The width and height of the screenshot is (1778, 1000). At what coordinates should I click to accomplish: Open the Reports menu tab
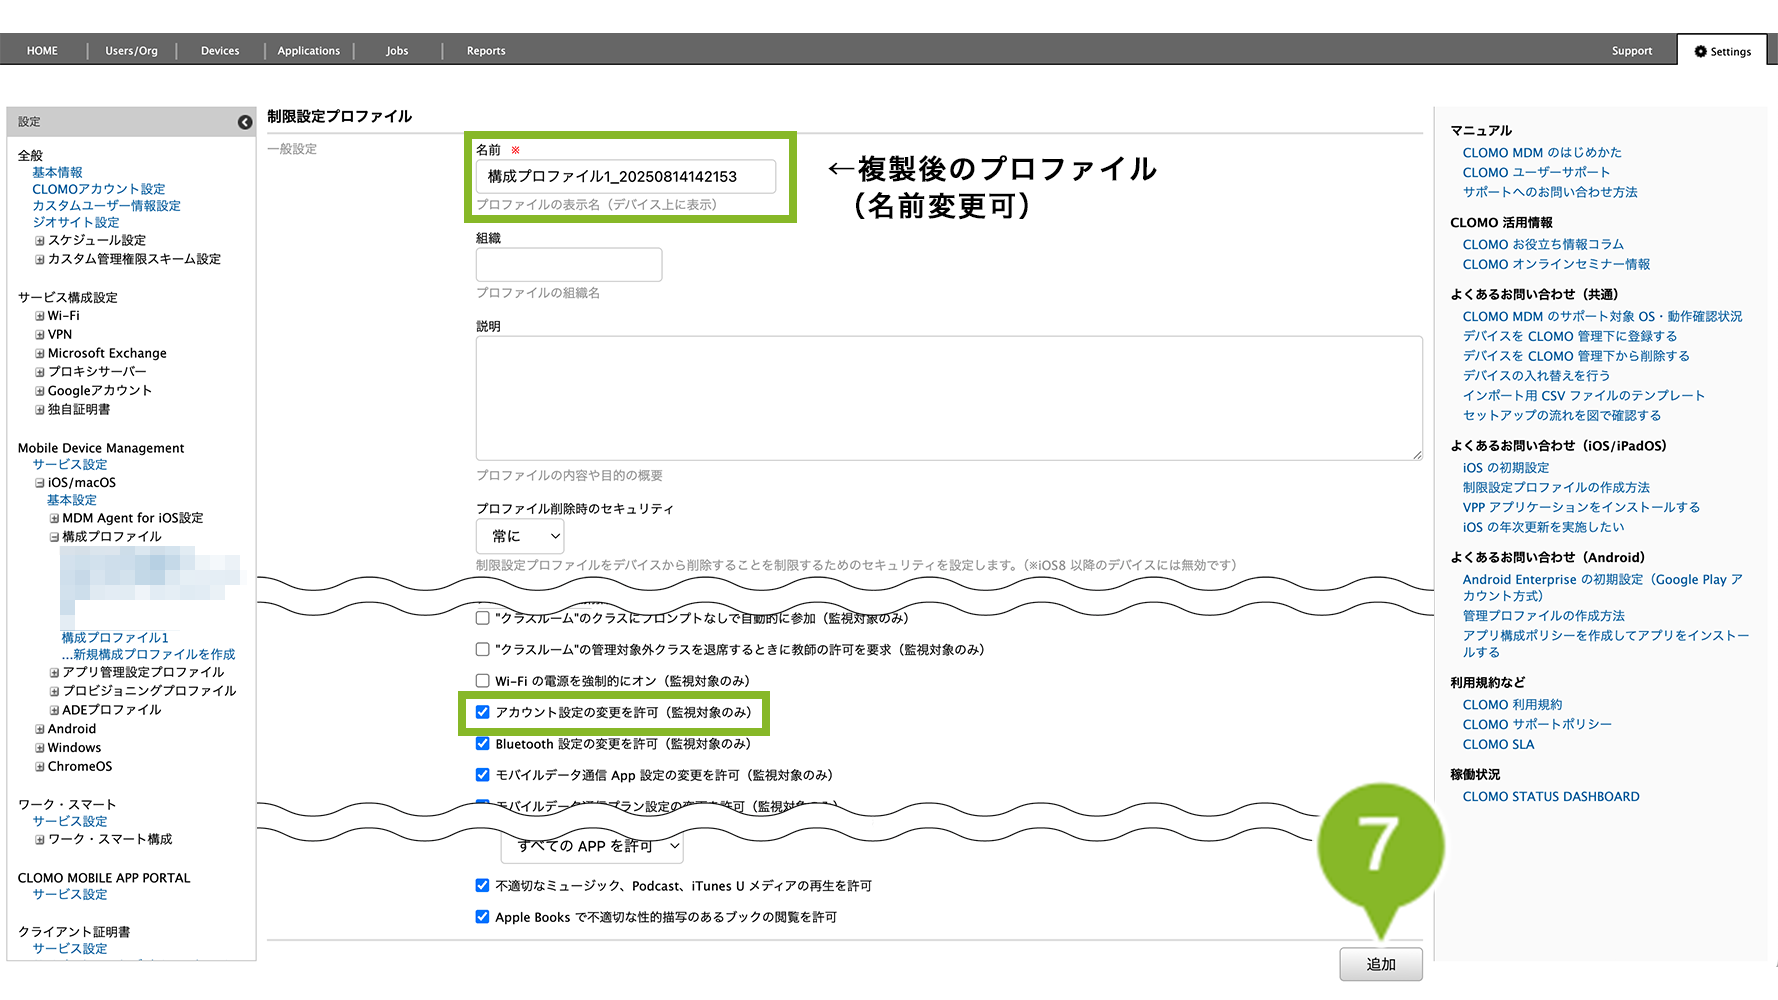point(486,51)
